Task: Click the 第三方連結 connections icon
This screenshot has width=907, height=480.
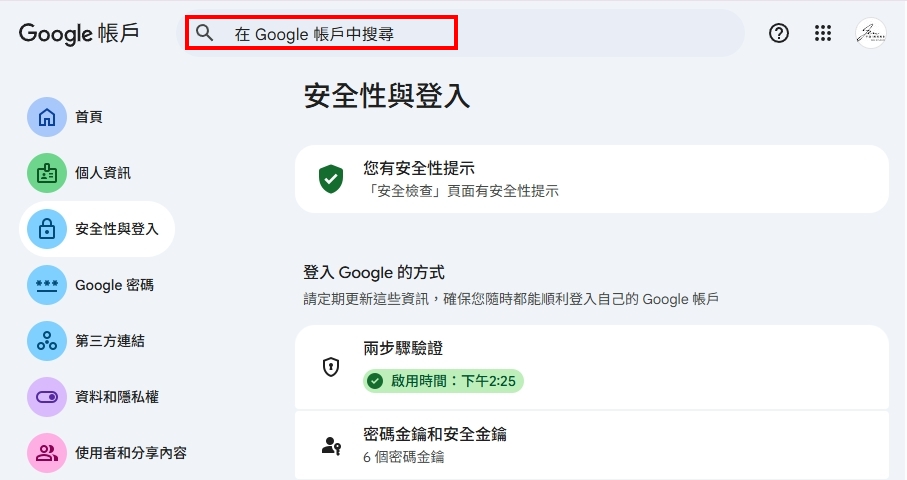Action: (47, 341)
